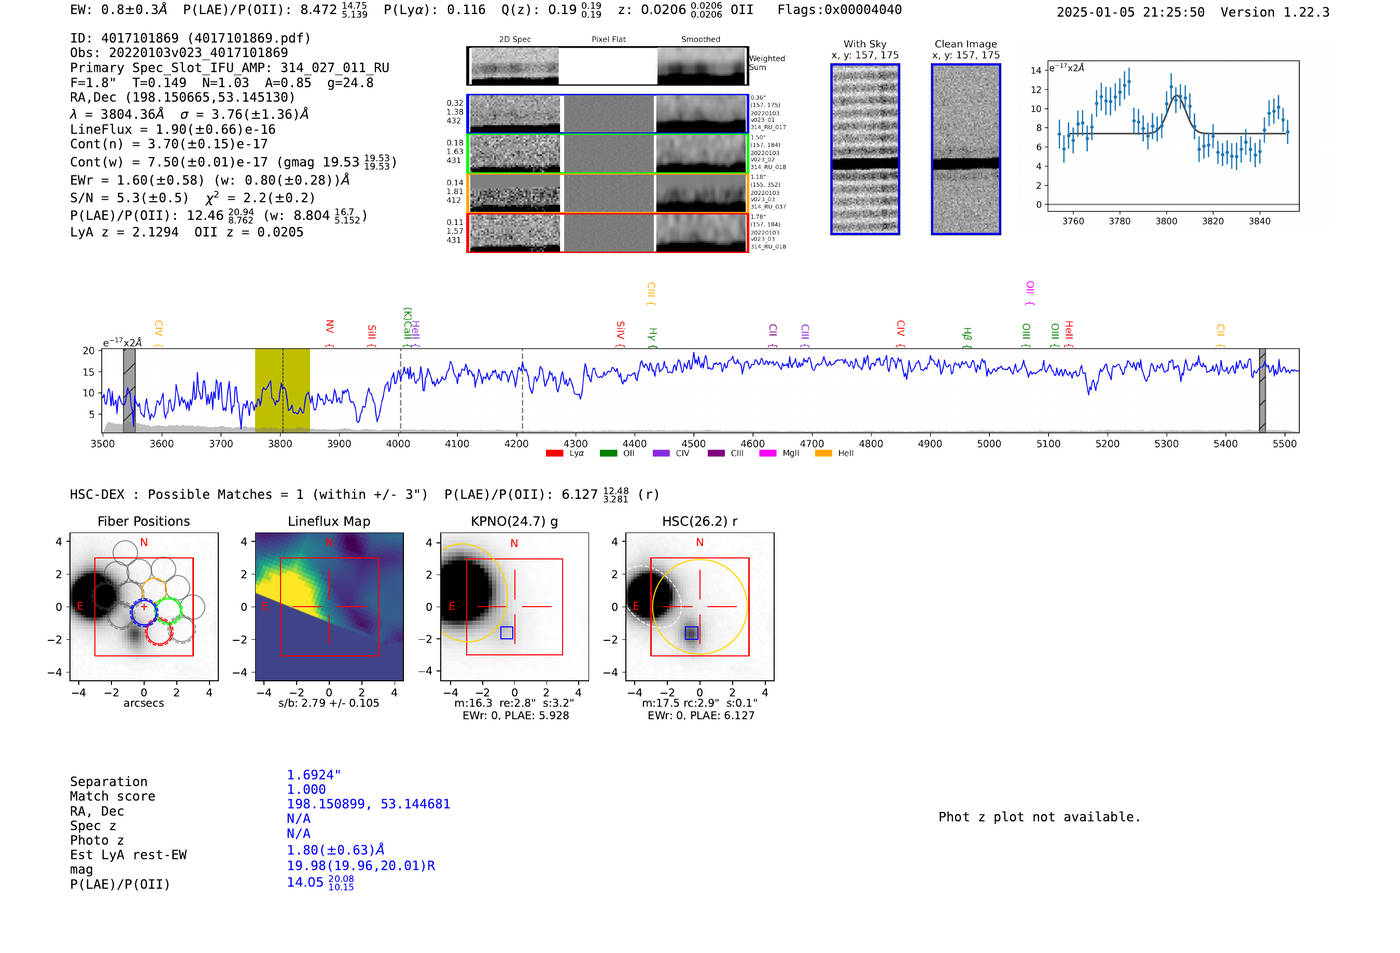This screenshot has height=953, width=1400.
Task: Click the 'Obs: 20220103v023_4017101869' text
Action: [x=179, y=53]
